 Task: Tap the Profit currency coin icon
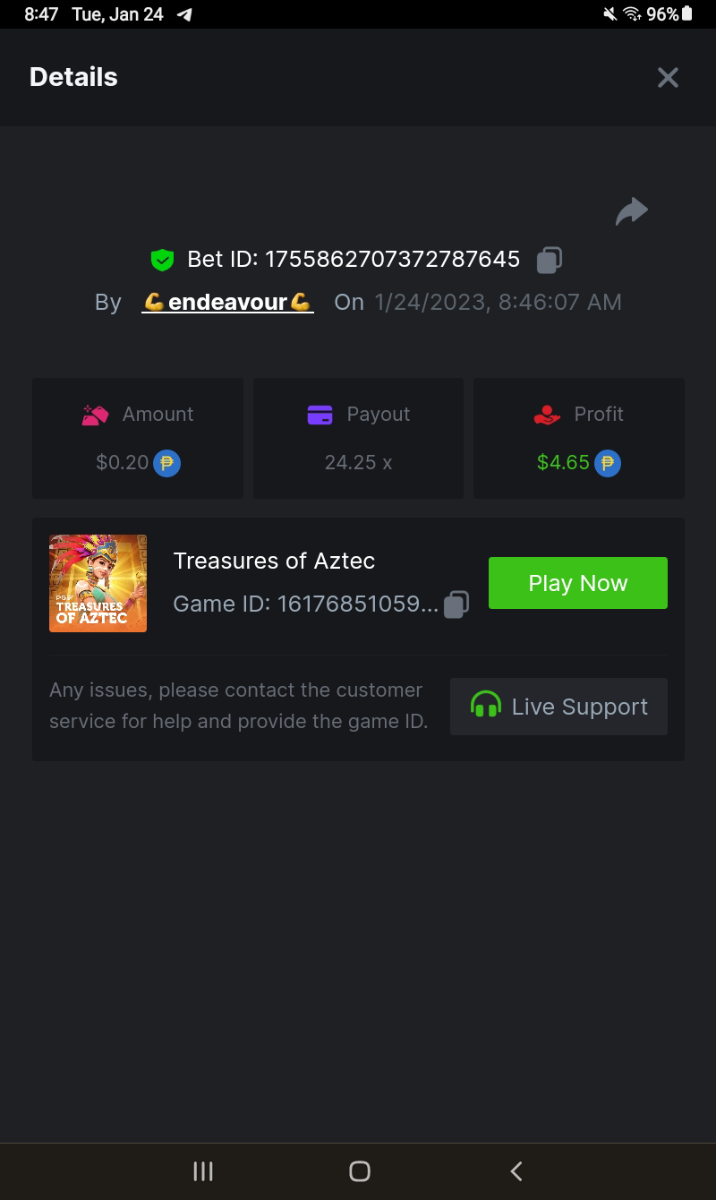tap(608, 463)
